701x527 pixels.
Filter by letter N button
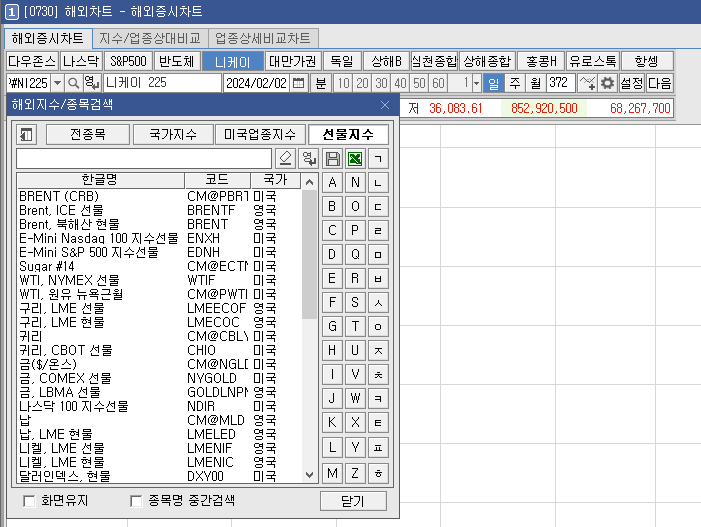pos(355,182)
